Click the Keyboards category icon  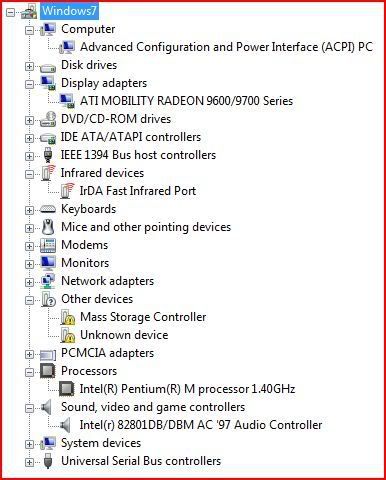[48, 209]
